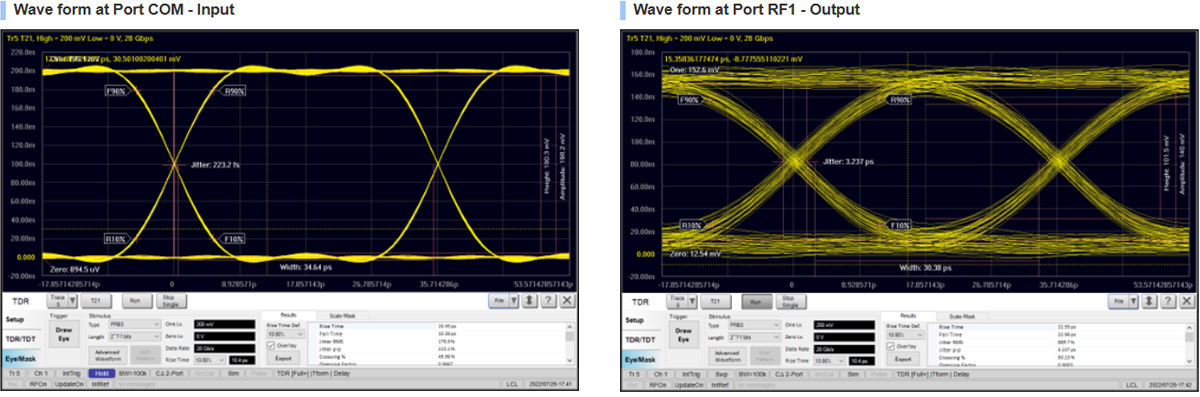Toggle the Hold status button in COM input window

pos(101,373)
